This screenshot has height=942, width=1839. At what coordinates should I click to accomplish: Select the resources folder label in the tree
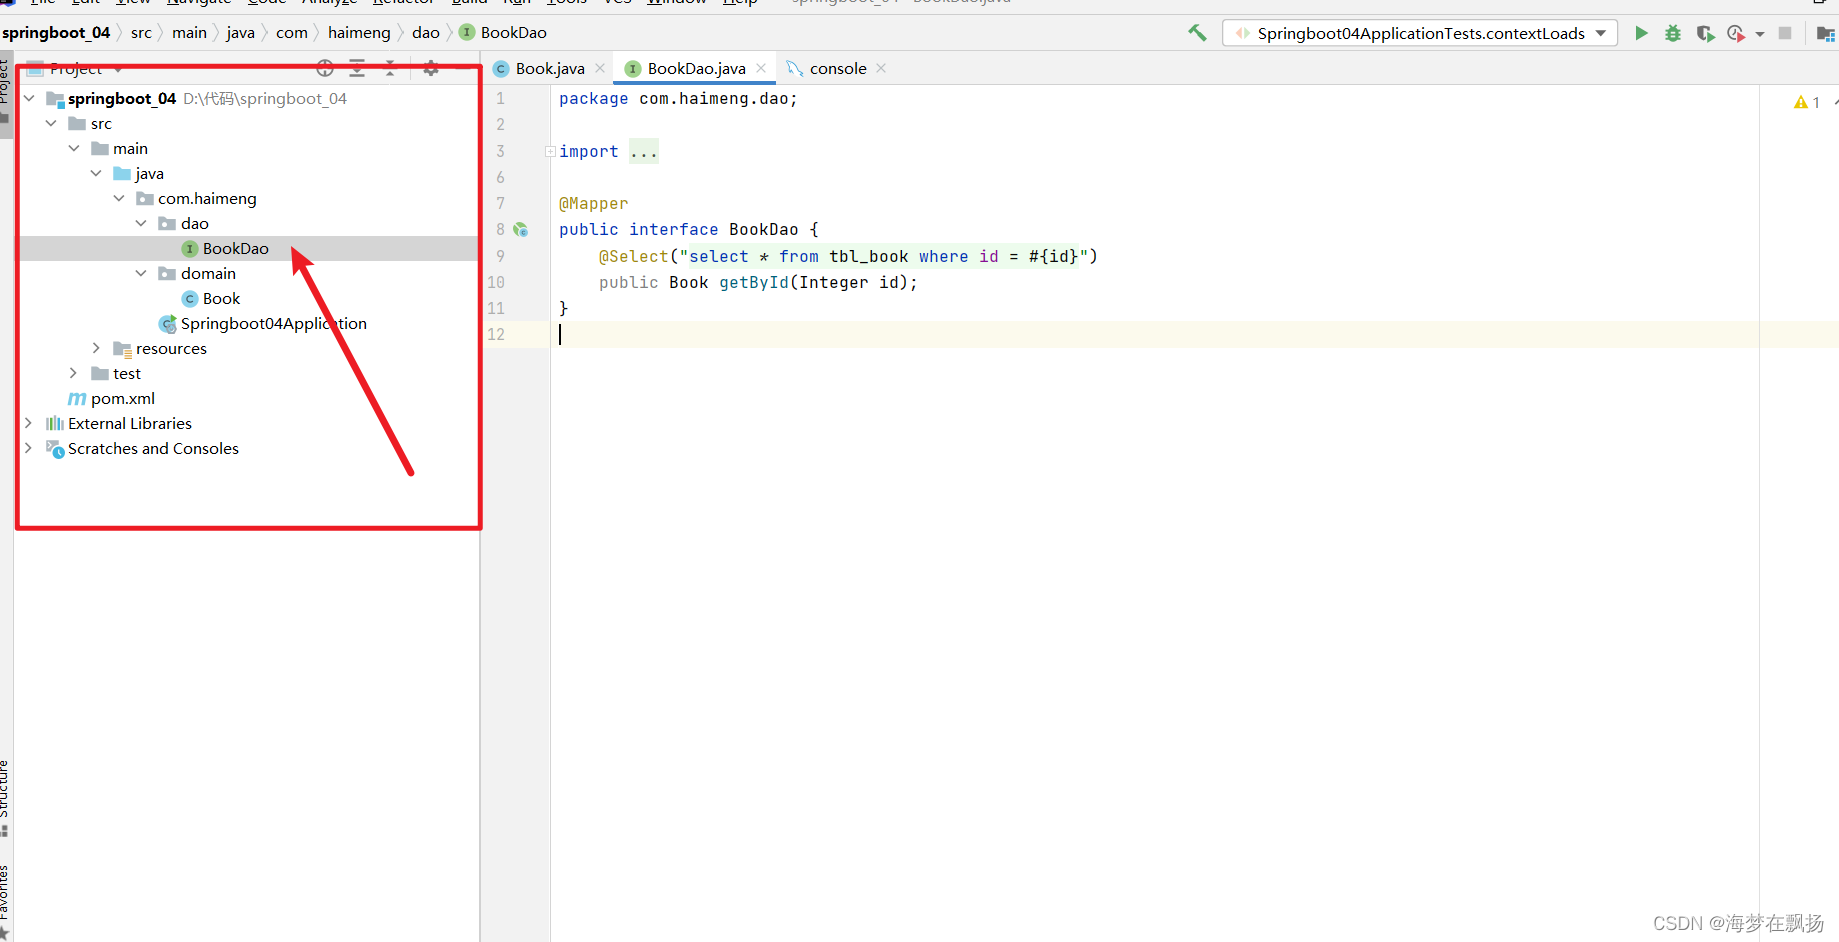(171, 348)
